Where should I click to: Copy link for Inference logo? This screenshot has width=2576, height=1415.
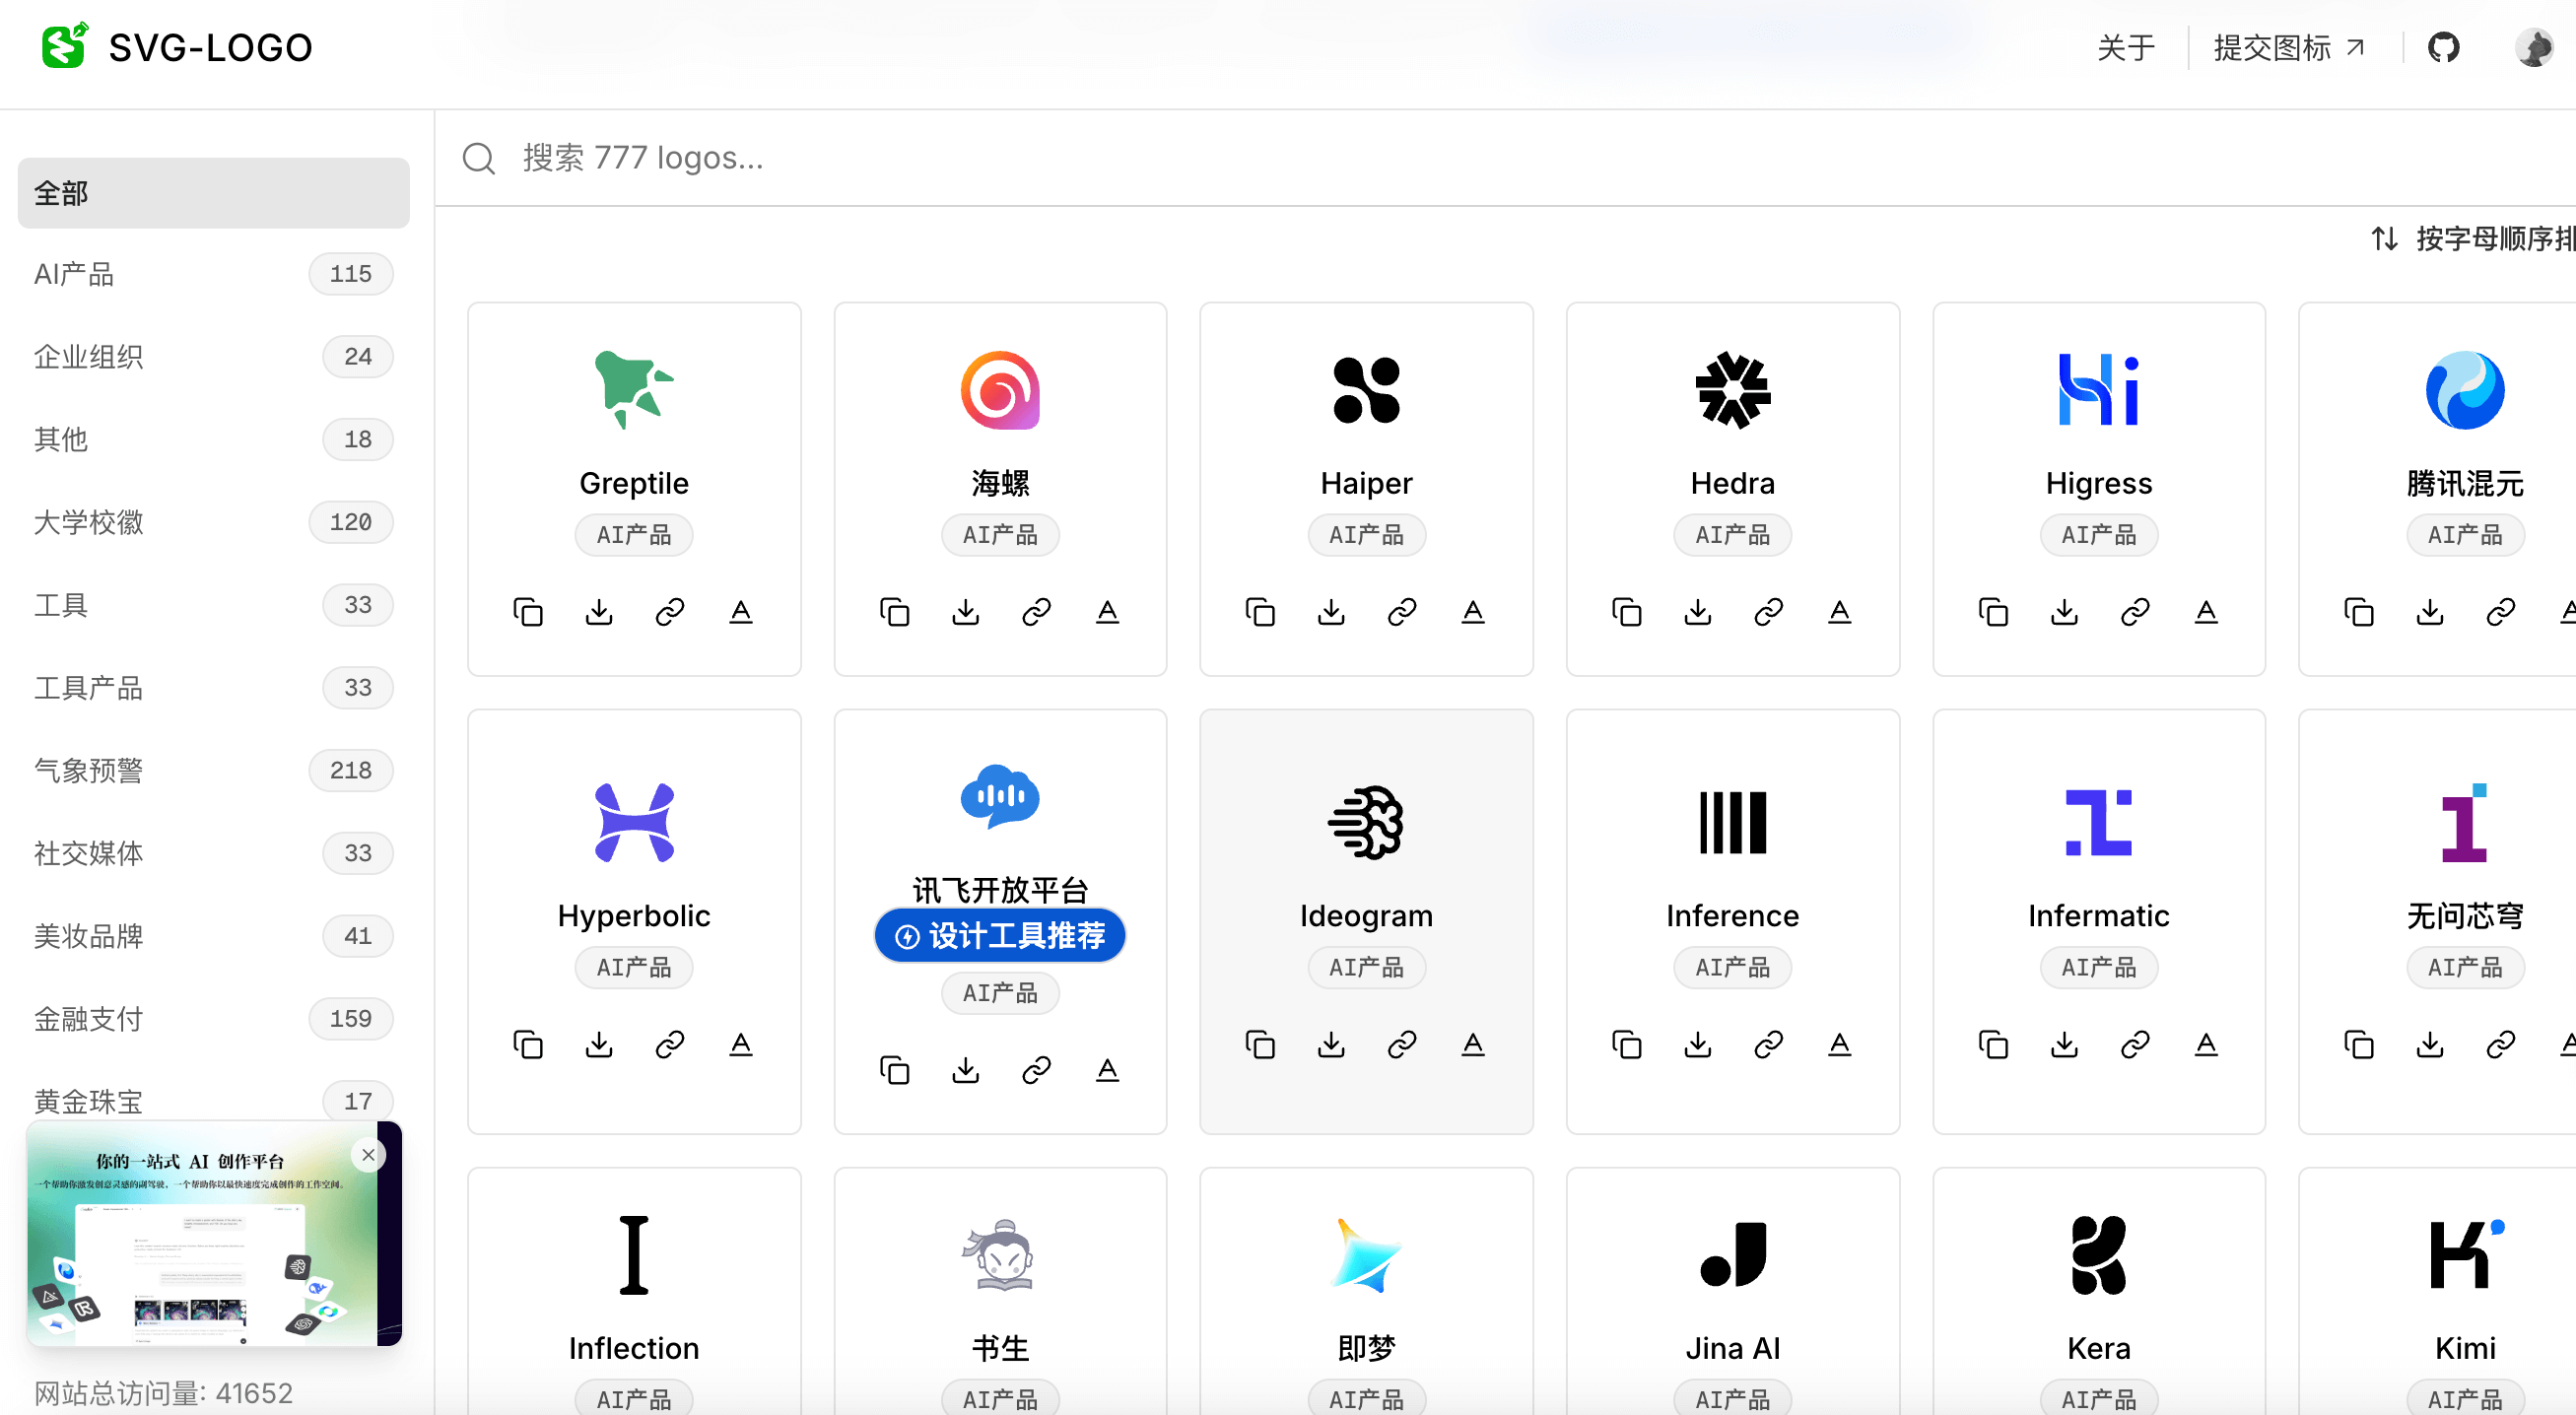tap(1768, 1044)
